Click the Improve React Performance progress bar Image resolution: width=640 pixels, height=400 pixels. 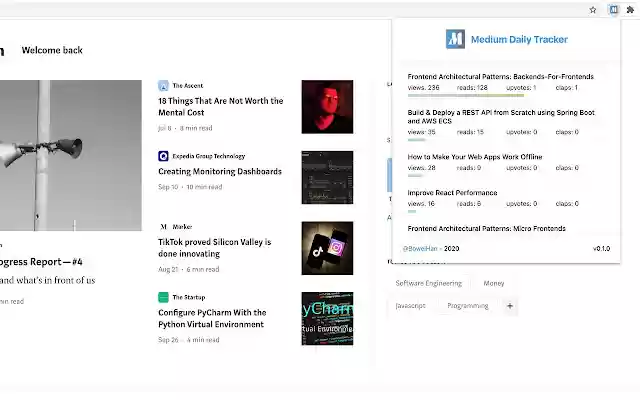[412, 211]
